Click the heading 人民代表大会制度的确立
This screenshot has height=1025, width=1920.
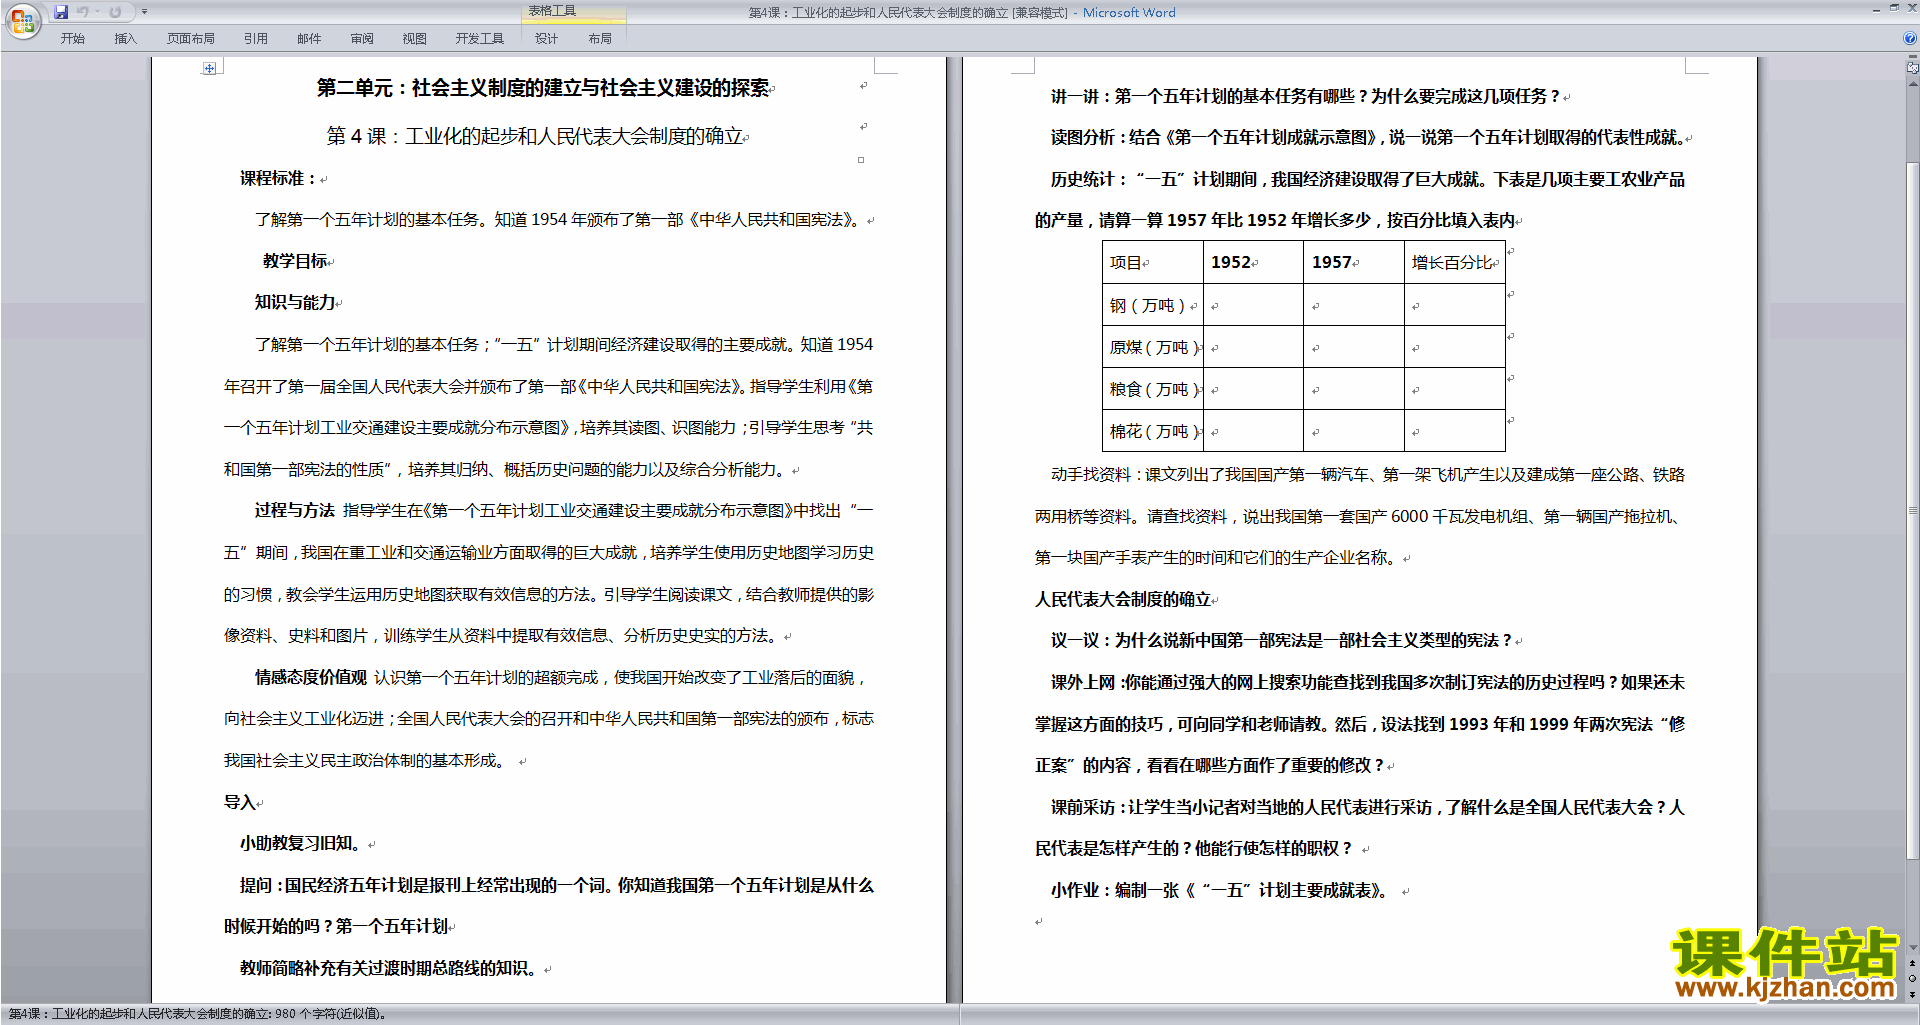point(1123,599)
